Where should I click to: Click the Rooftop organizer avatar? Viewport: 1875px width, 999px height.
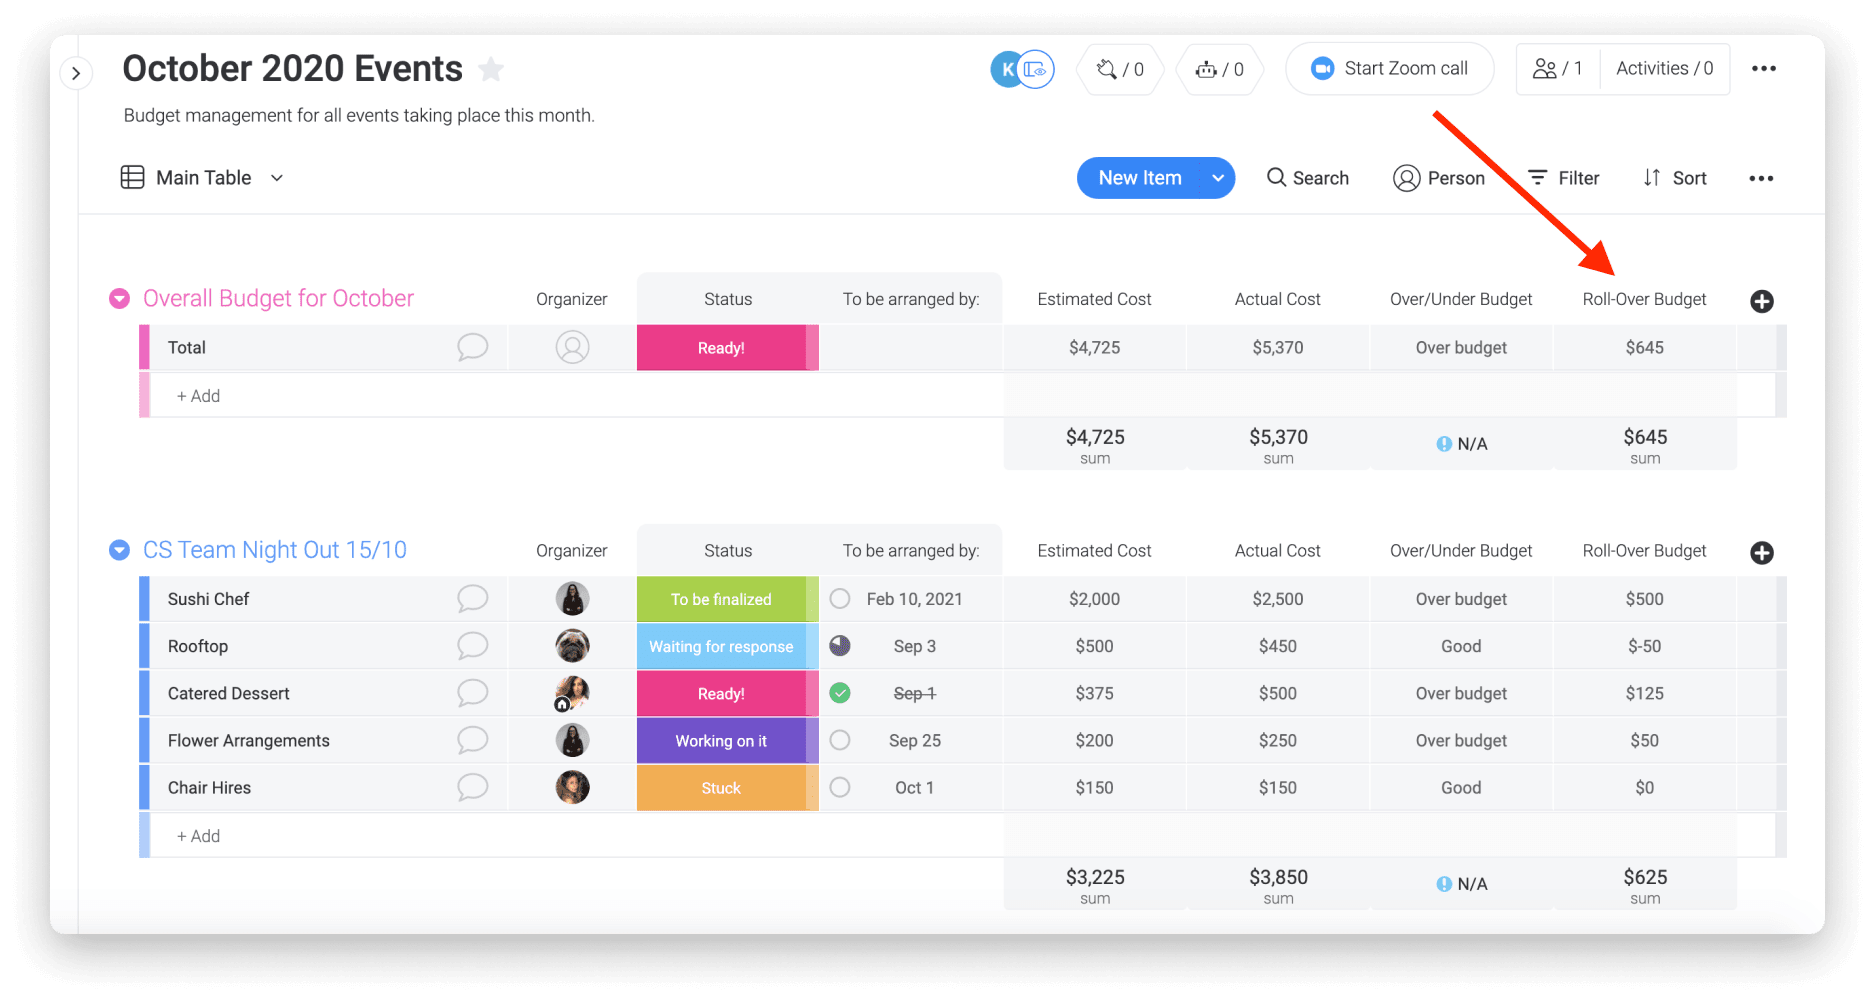(x=572, y=646)
